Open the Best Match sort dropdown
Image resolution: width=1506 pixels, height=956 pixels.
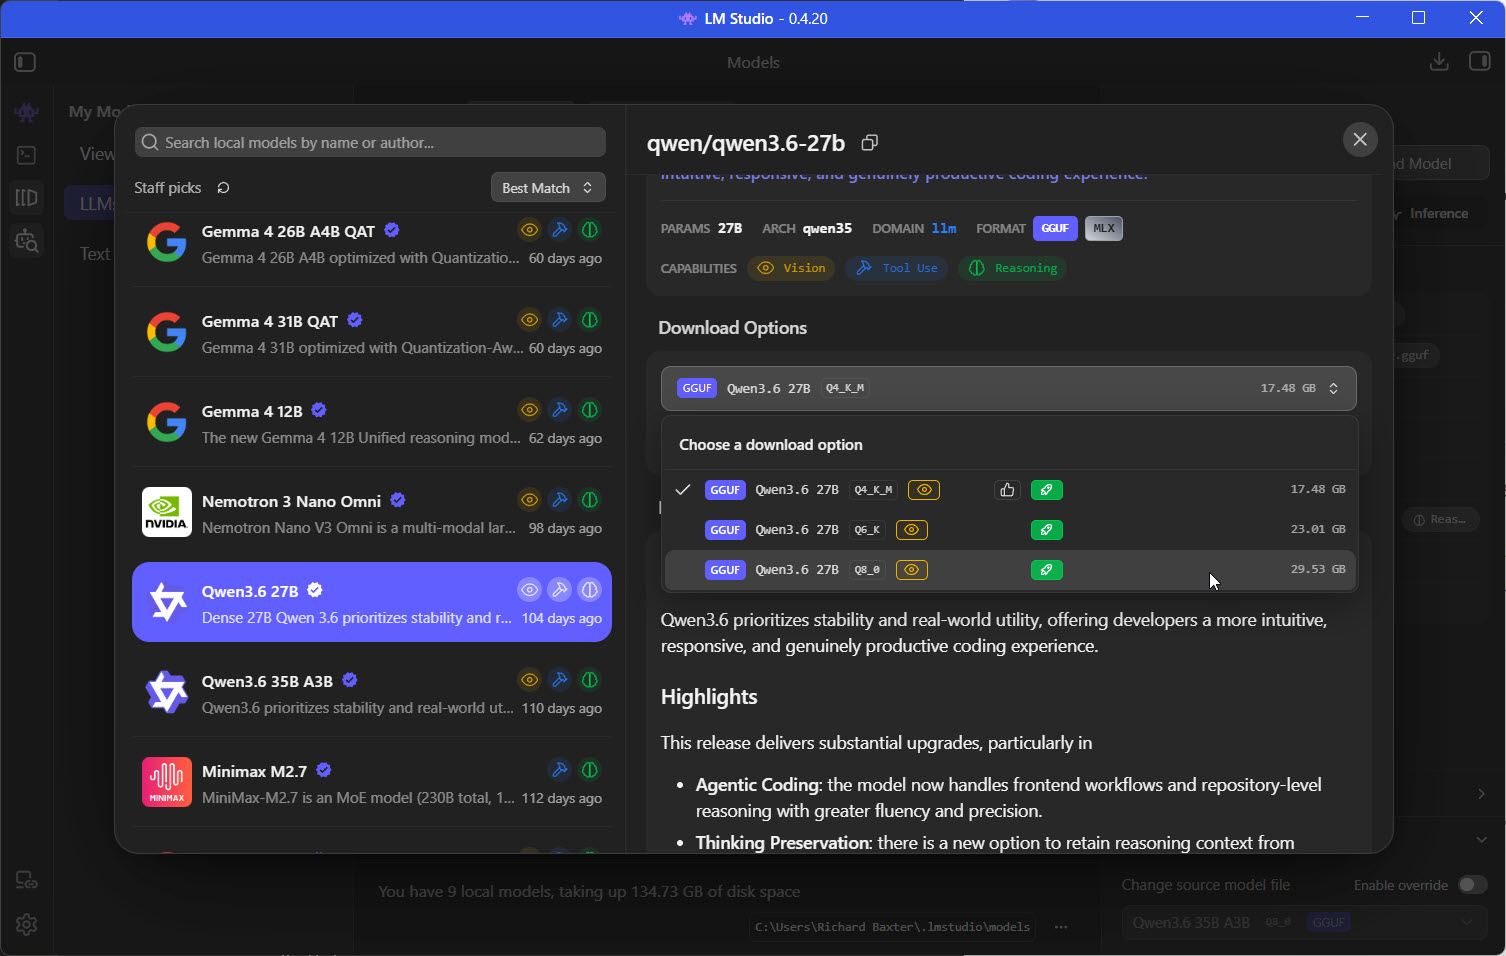(x=548, y=188)
